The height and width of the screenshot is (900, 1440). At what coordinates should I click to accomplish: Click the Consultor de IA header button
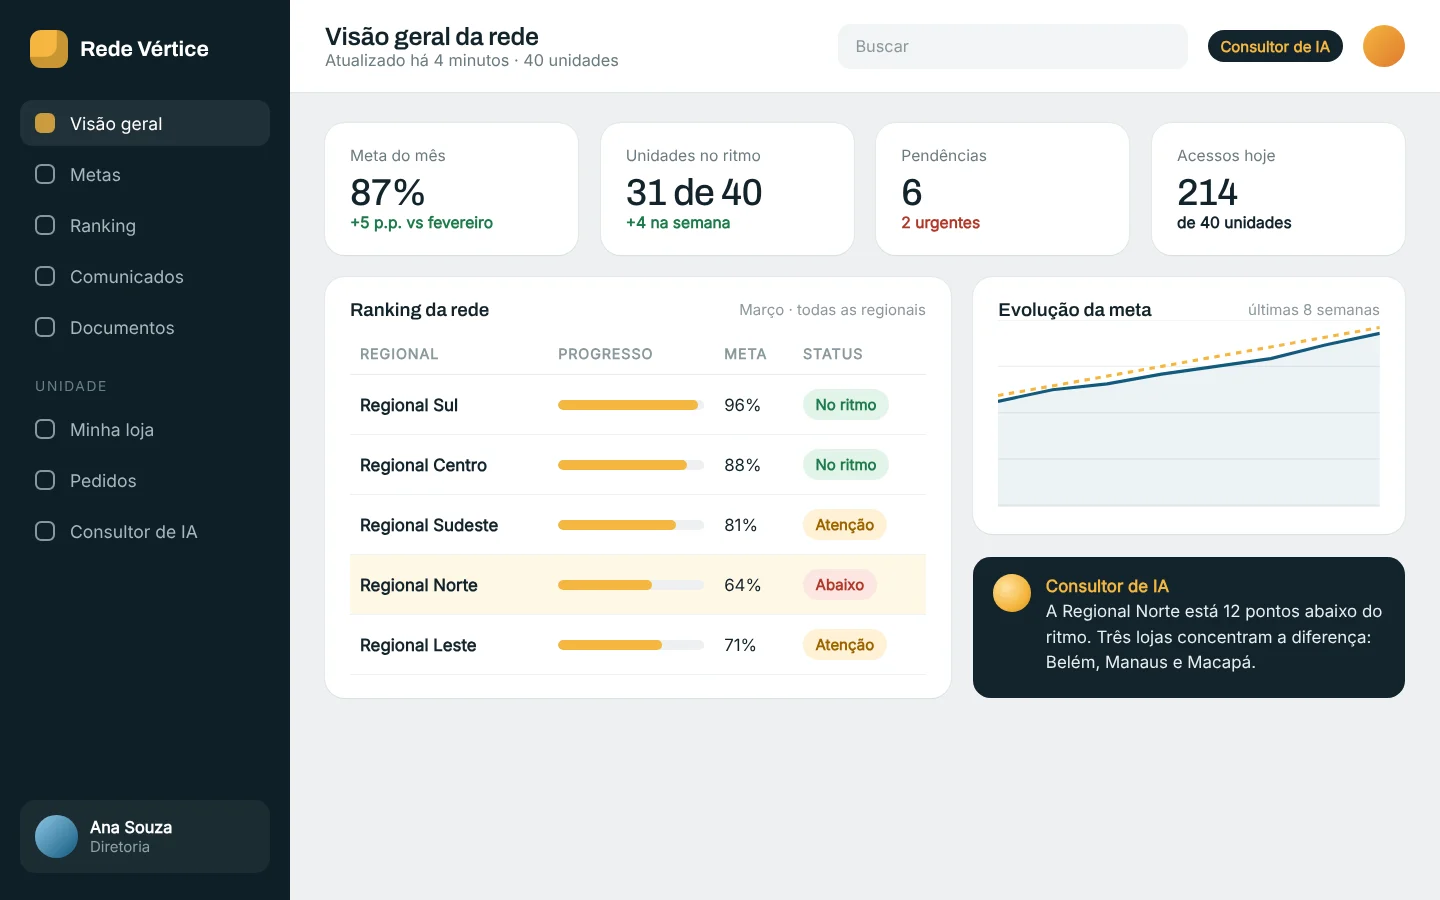click(x=1275, y=46)
